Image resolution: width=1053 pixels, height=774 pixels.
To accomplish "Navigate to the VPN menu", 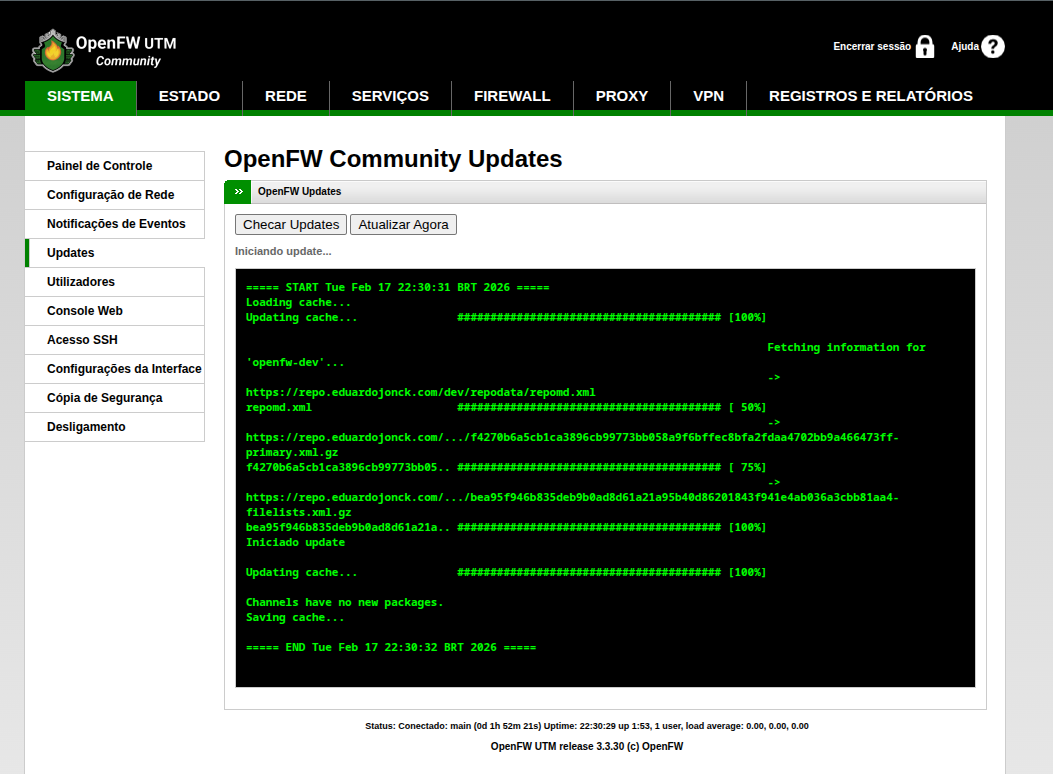I will tap(708, 96).
